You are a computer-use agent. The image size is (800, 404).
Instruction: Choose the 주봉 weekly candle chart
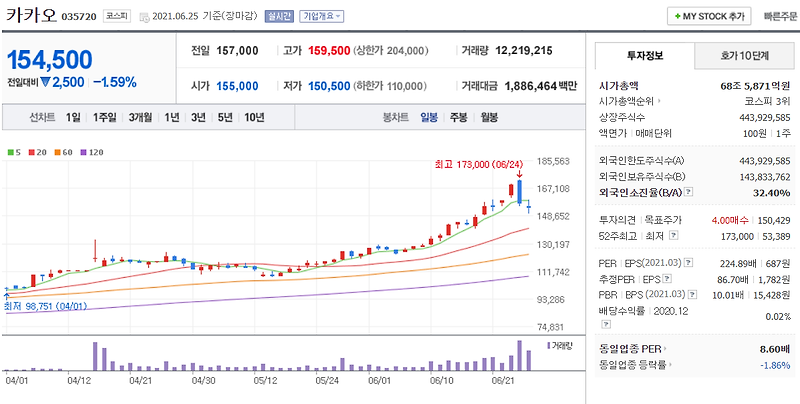[x=458, y=117]
